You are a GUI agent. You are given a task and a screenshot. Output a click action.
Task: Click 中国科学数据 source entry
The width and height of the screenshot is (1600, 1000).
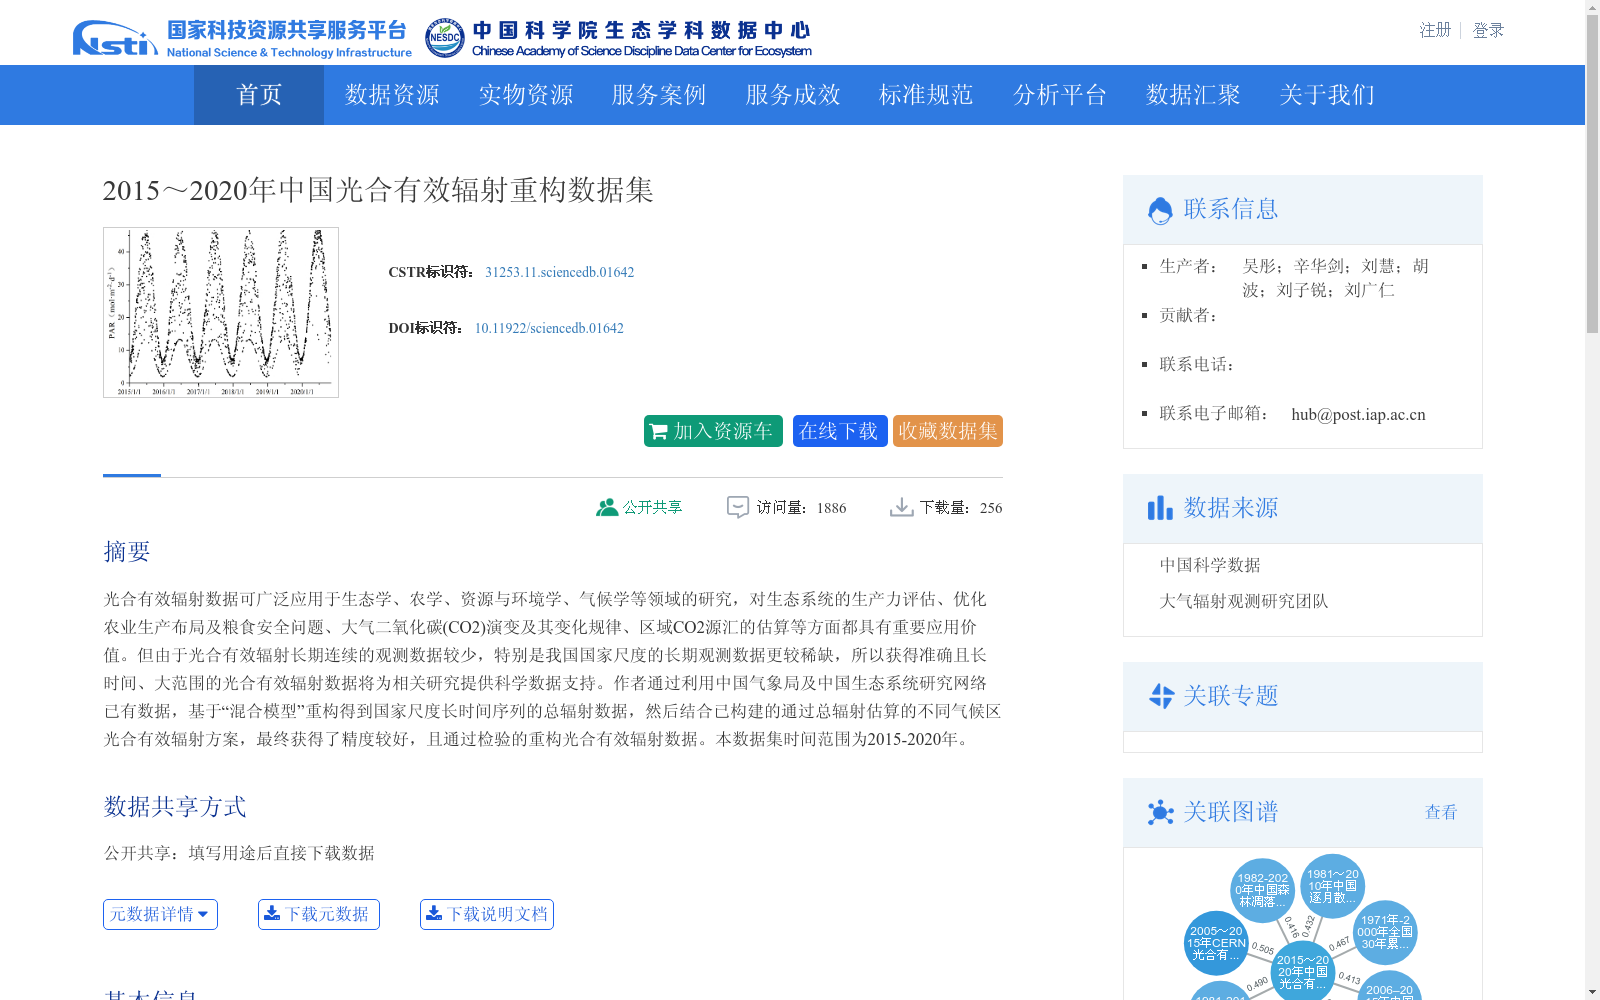click(x=1210, y=565)
